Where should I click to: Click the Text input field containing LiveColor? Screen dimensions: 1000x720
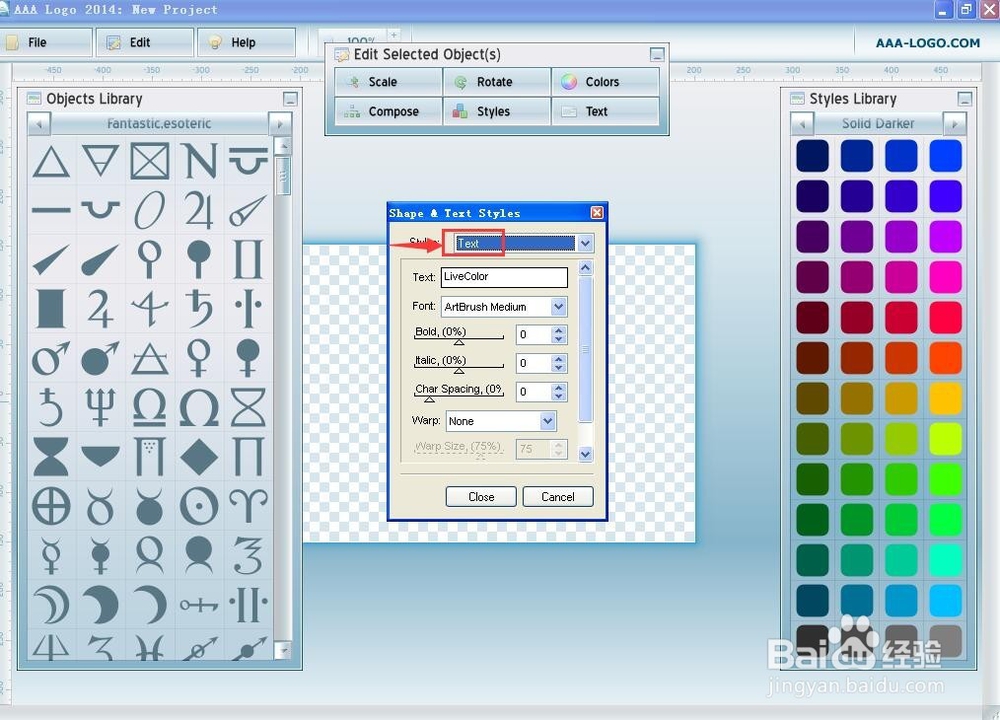click(x=504, y=277)
